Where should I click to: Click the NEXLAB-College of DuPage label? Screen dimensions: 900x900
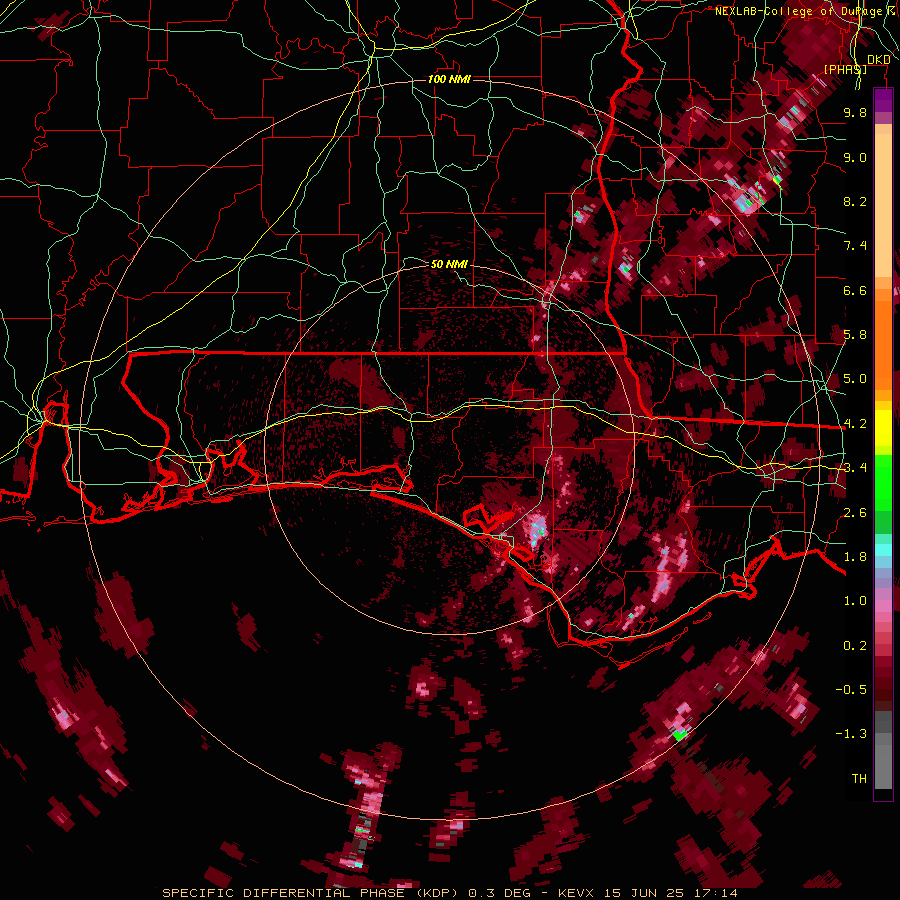802,11
